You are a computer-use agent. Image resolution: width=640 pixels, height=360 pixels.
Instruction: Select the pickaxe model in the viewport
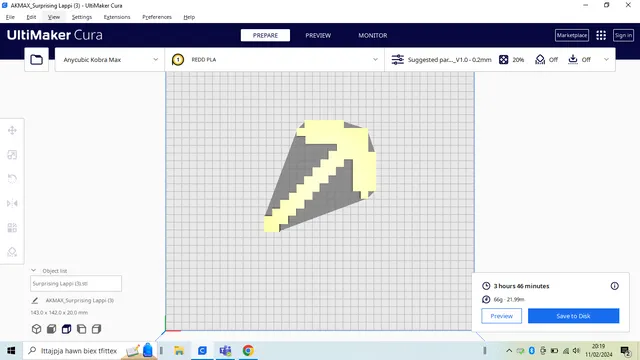click(320, 176)
